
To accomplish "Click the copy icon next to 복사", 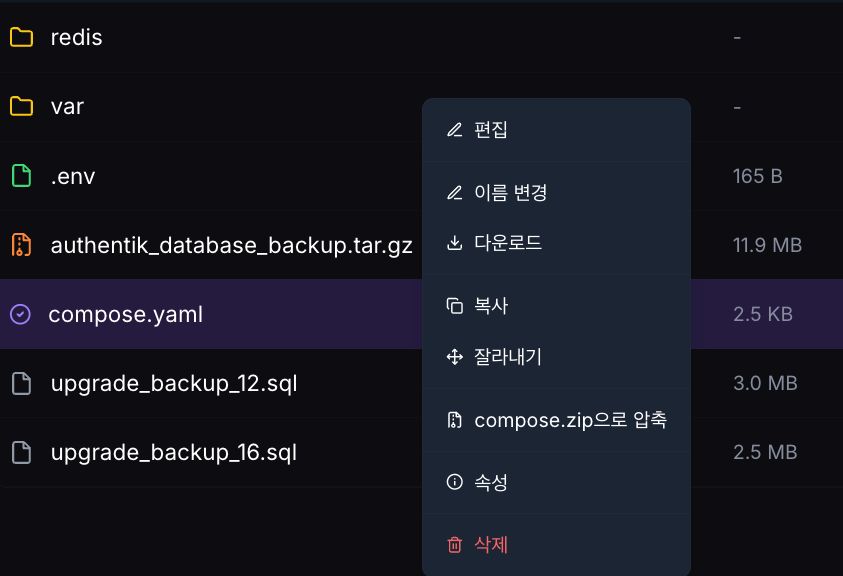I will (455, 306).
